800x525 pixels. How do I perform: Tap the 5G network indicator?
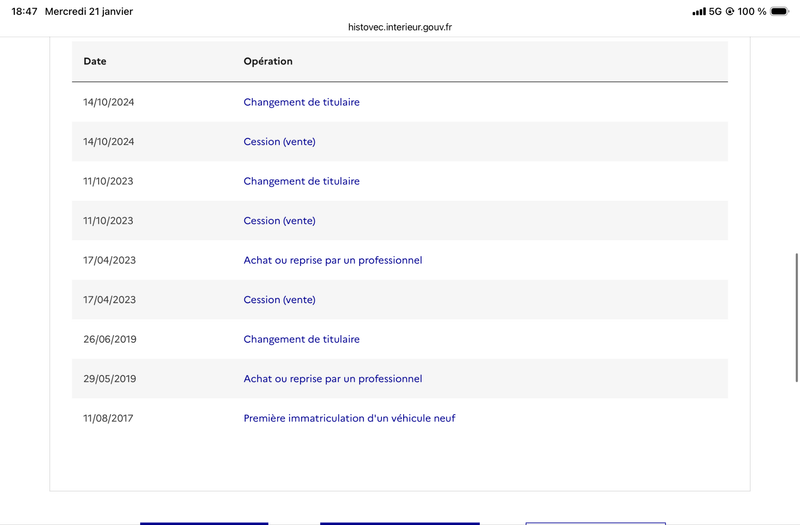click(716, 11)
